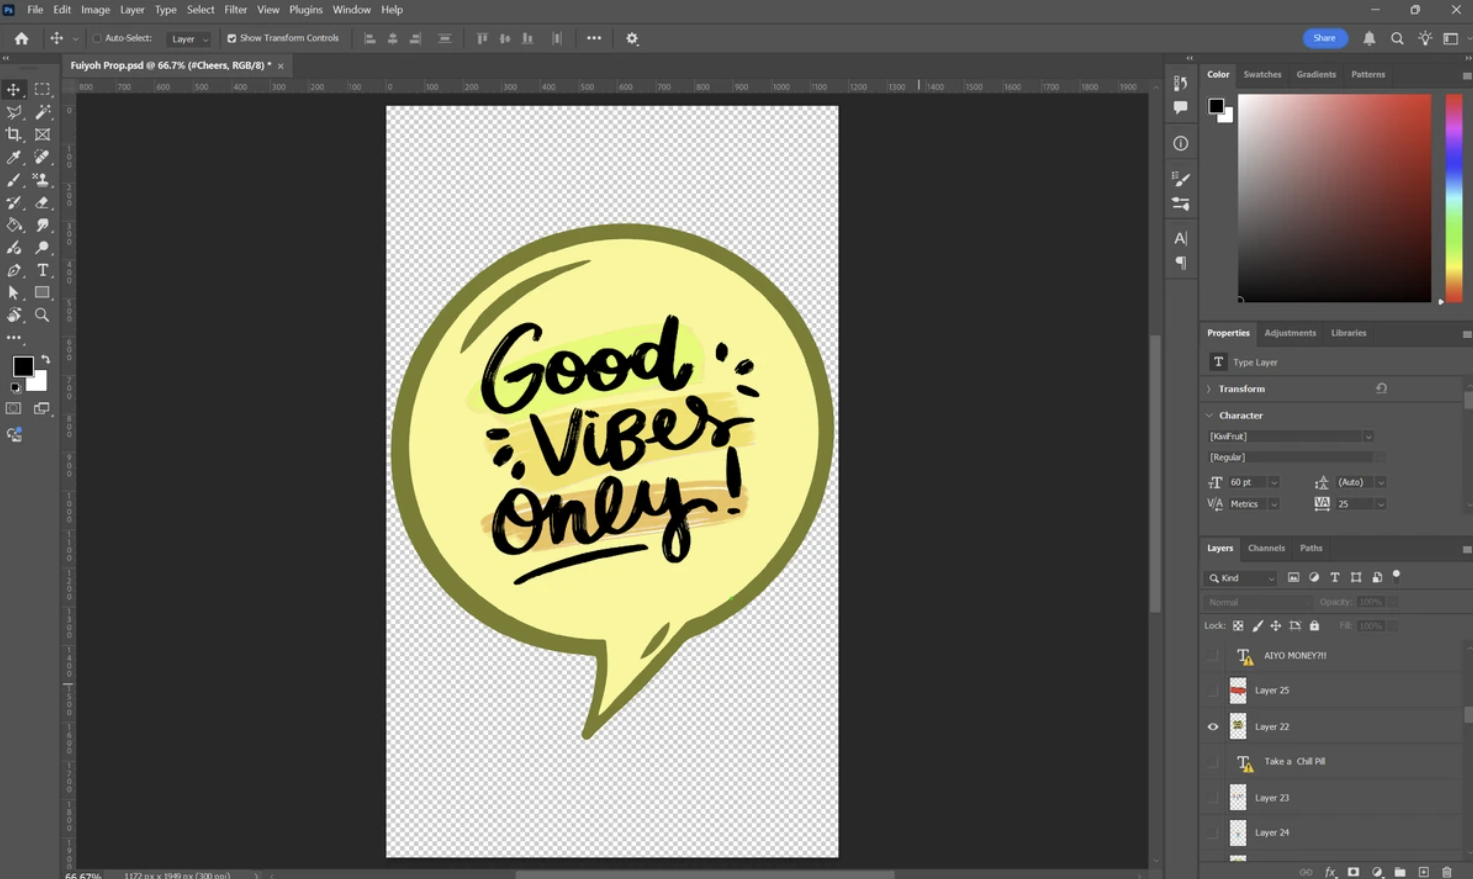1473x879 pixels.
Task: Click the Share button
Action: tap(1324, 38)
